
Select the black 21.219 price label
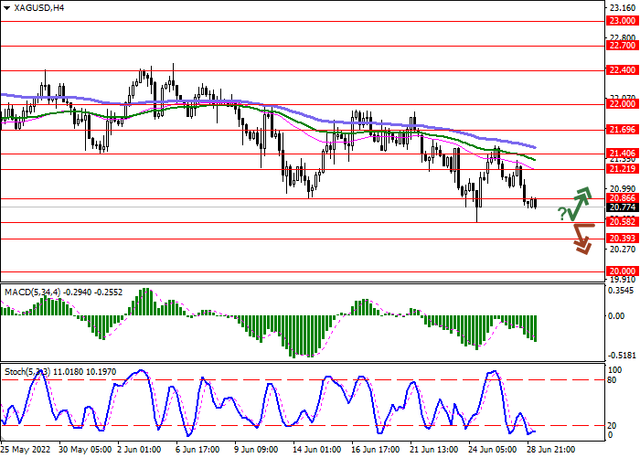[x=621, y=169]
